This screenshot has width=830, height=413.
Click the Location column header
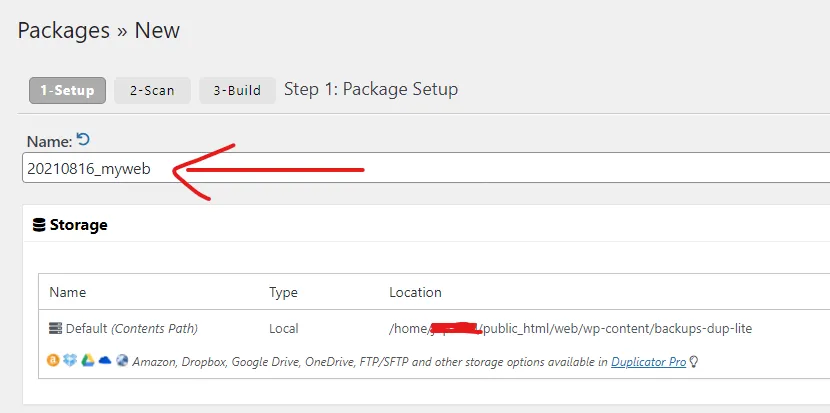[416, 292]
